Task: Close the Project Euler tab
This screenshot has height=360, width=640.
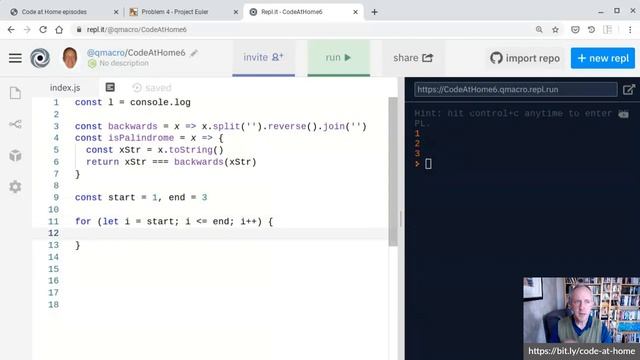Action: [x=236, y=12]
